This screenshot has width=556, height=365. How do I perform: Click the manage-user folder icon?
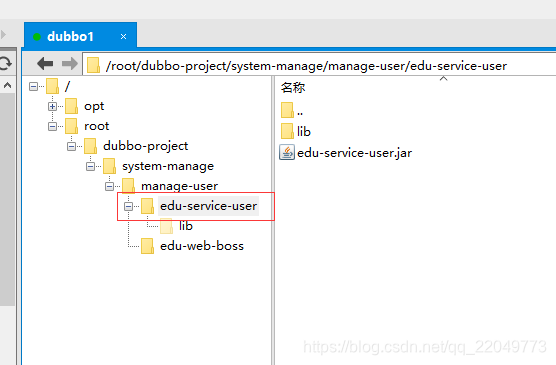coord(128,186)
